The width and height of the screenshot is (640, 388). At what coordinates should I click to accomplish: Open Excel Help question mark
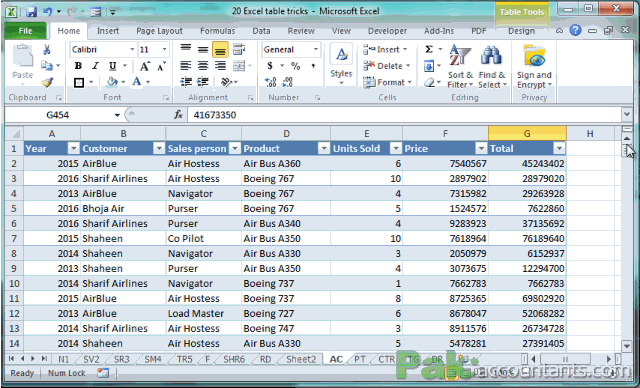(576, 30)
